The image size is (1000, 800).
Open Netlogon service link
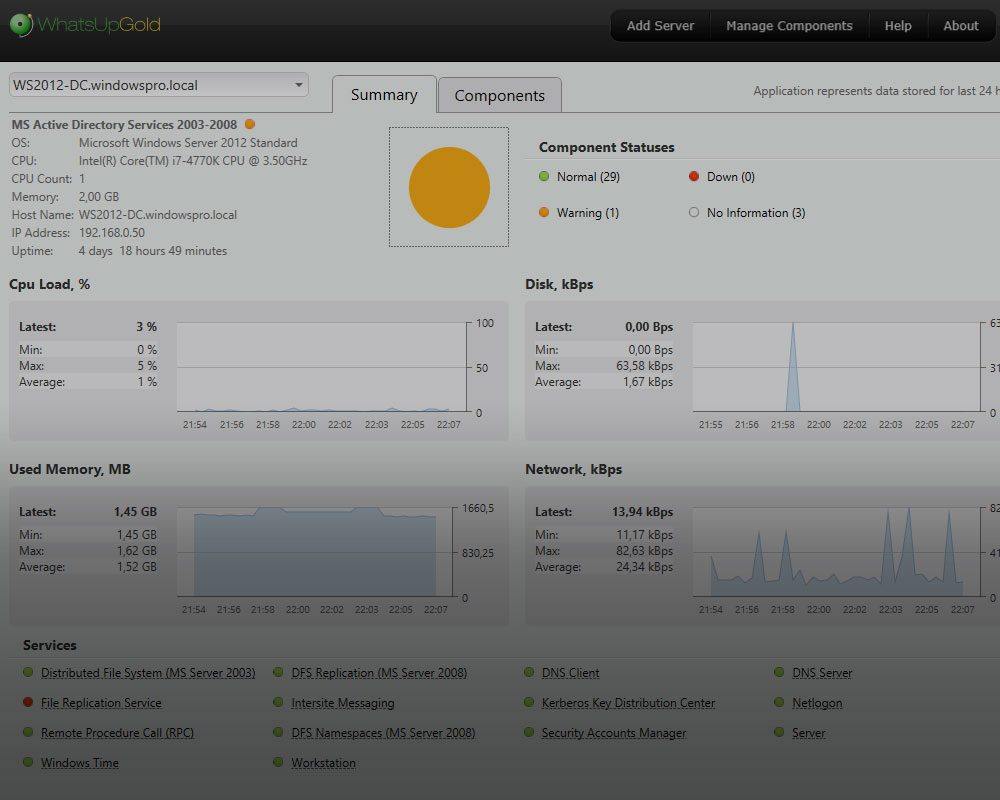[x=817, y=703]
